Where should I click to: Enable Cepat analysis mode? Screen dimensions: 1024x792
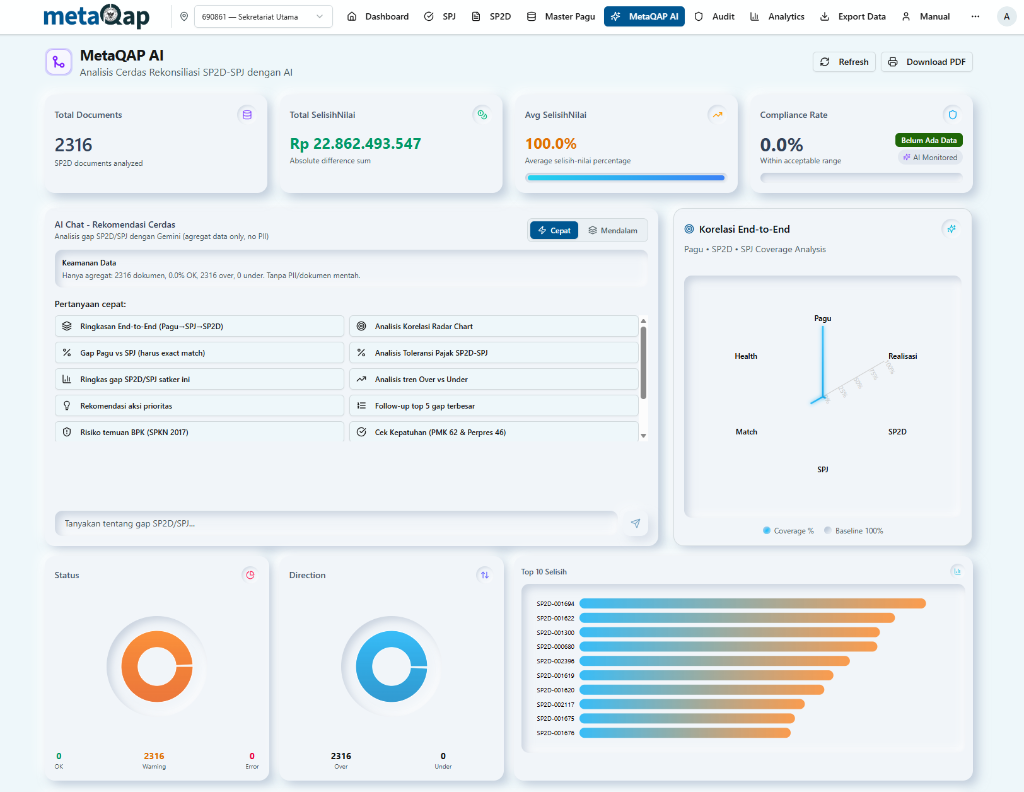click(x=553, y=230)
